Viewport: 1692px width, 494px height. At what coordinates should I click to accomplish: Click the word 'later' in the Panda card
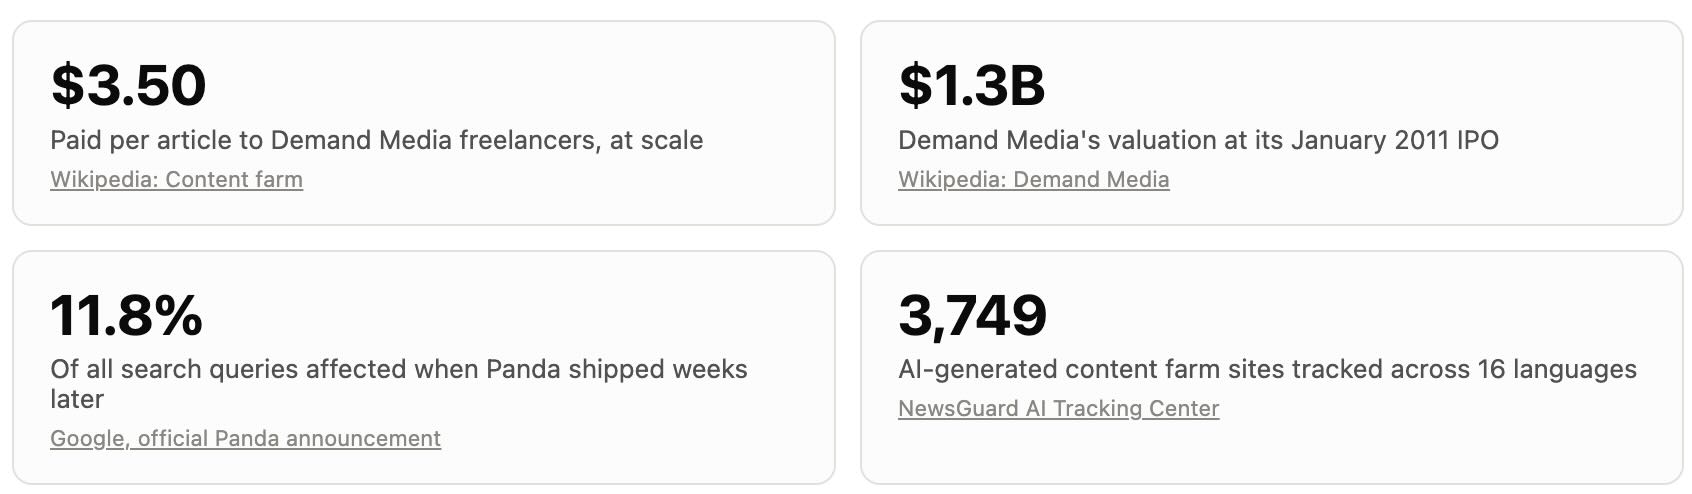point(77,399)
